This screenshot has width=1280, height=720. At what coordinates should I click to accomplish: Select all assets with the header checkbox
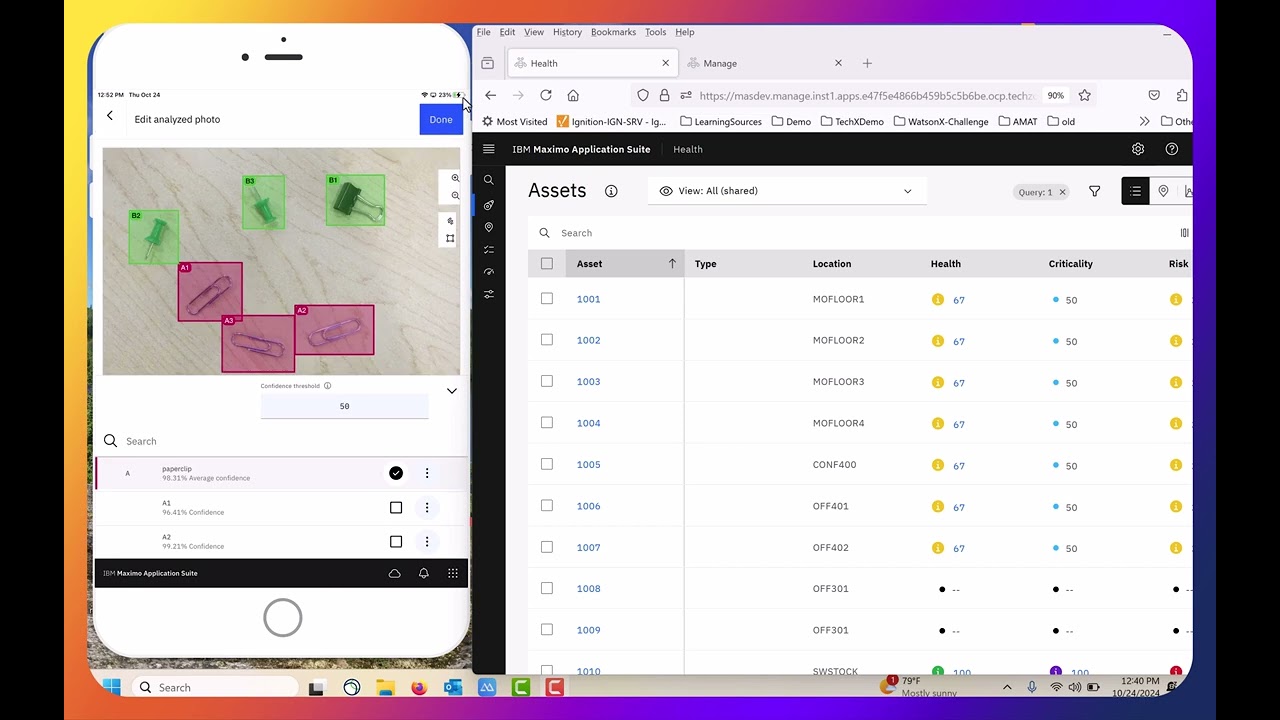(x=547, y=264)
